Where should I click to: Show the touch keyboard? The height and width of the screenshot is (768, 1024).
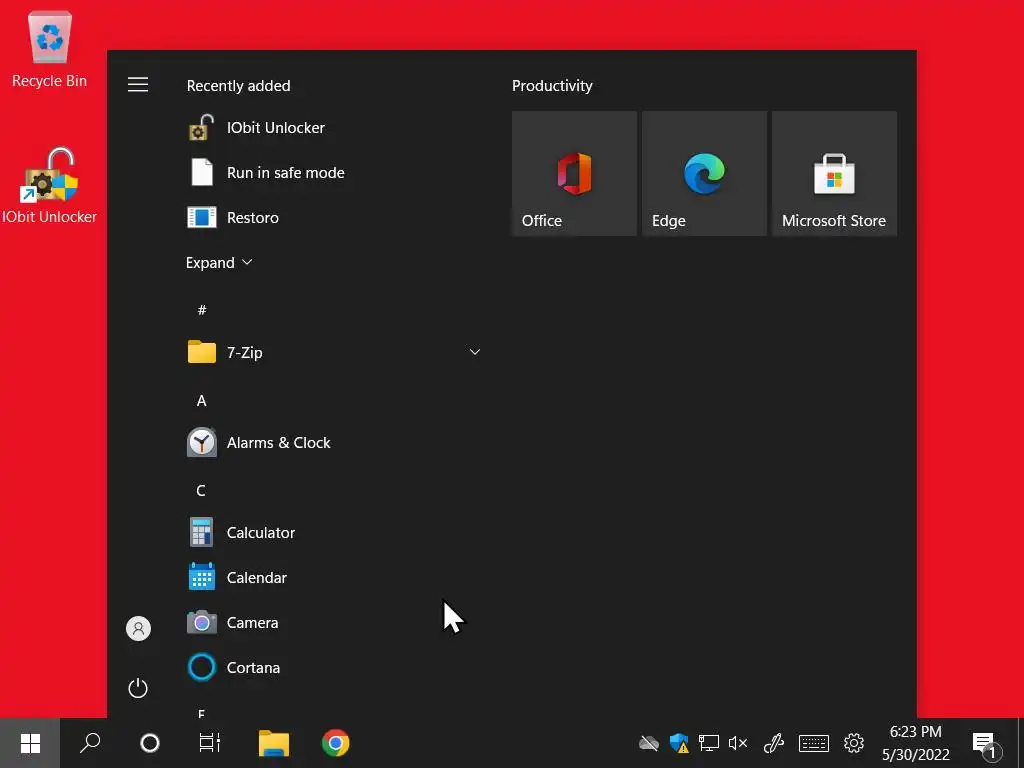point(814,743)
